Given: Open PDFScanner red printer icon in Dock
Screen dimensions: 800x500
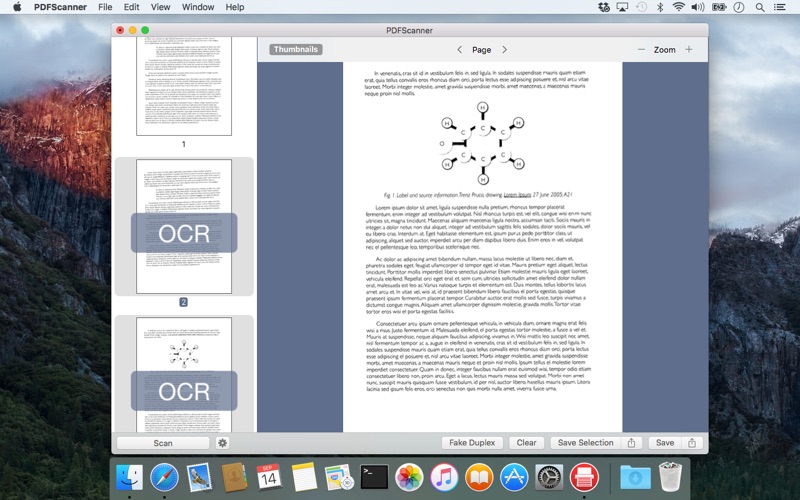Looking at the screenshot, I should (x=584, y=476).
